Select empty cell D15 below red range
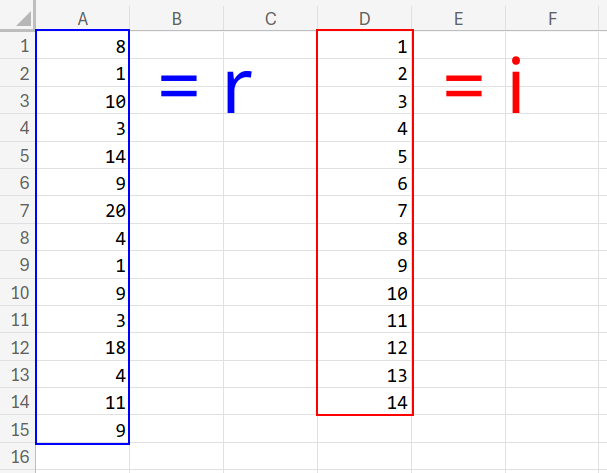Image resolution: width=607 pixels, height=473 pixels. pyautogui.click(x=364, y=432)
